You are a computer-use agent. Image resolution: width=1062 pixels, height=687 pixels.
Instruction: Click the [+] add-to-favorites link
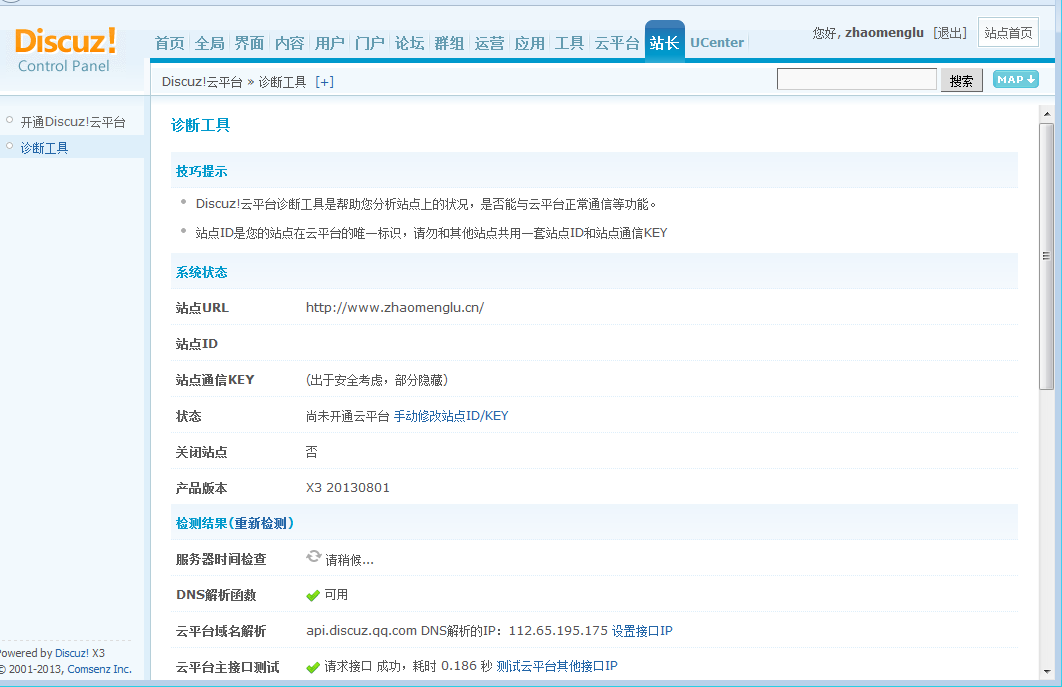point(324,82)
